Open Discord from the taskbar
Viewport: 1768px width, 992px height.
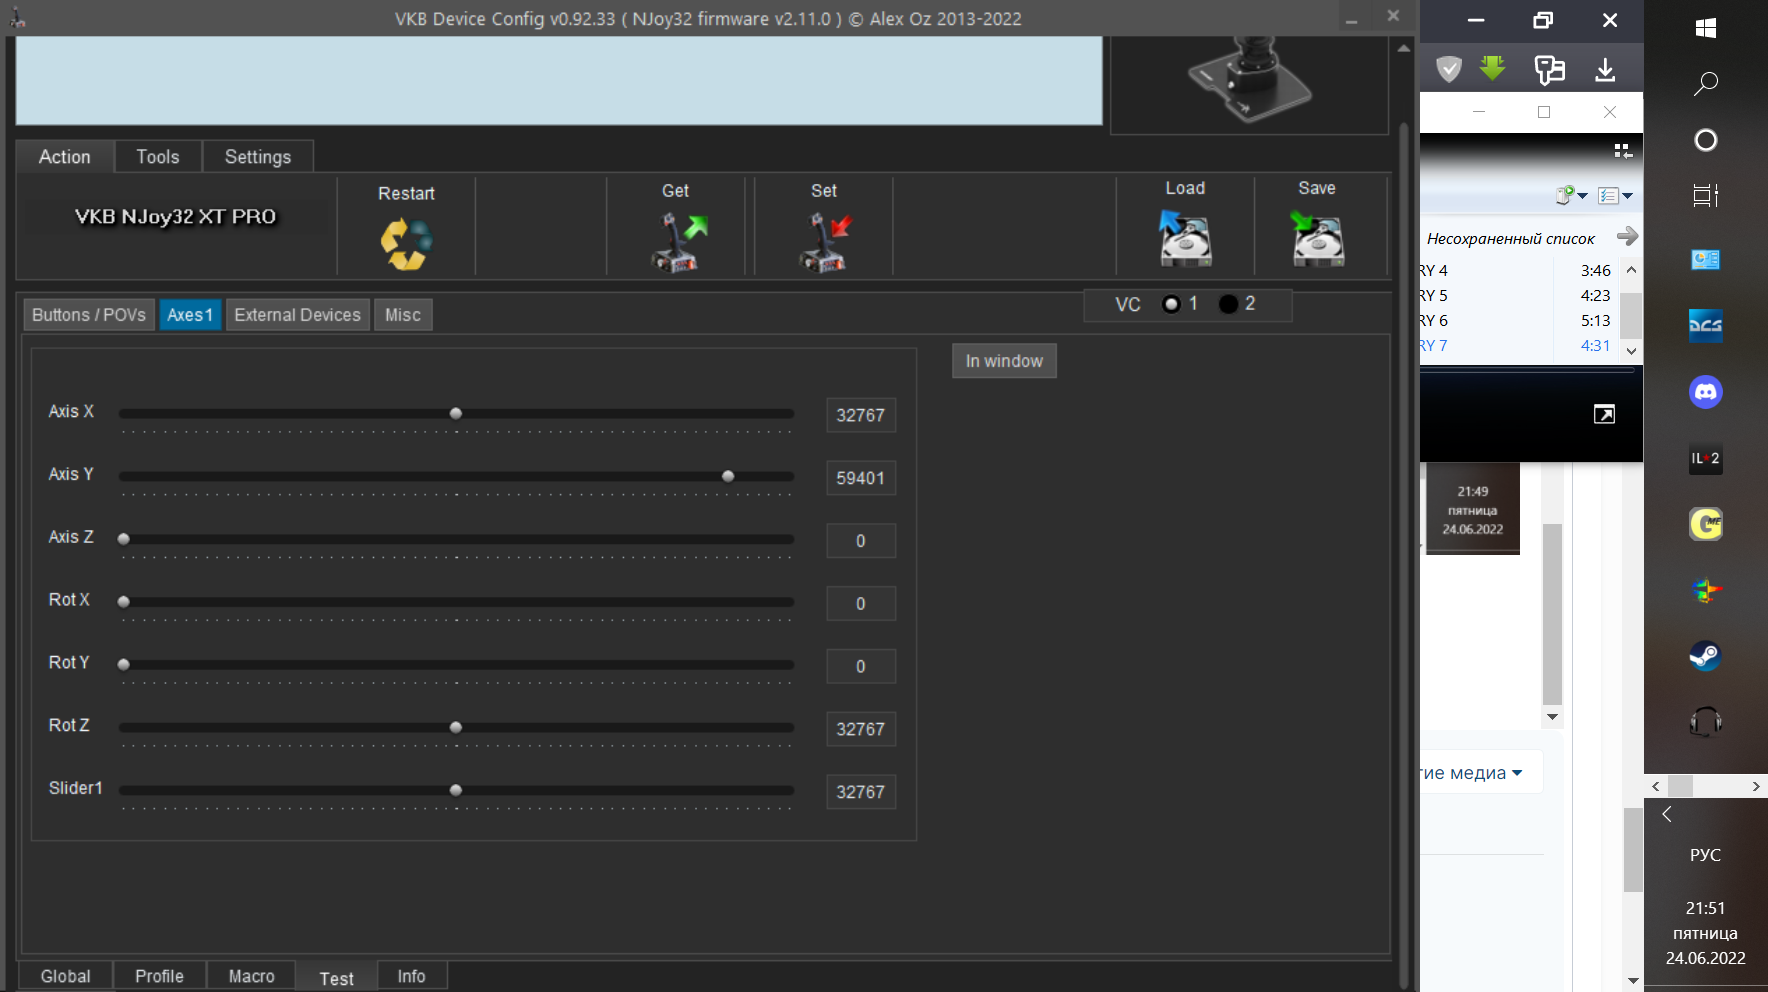[x=1706, y=392]
